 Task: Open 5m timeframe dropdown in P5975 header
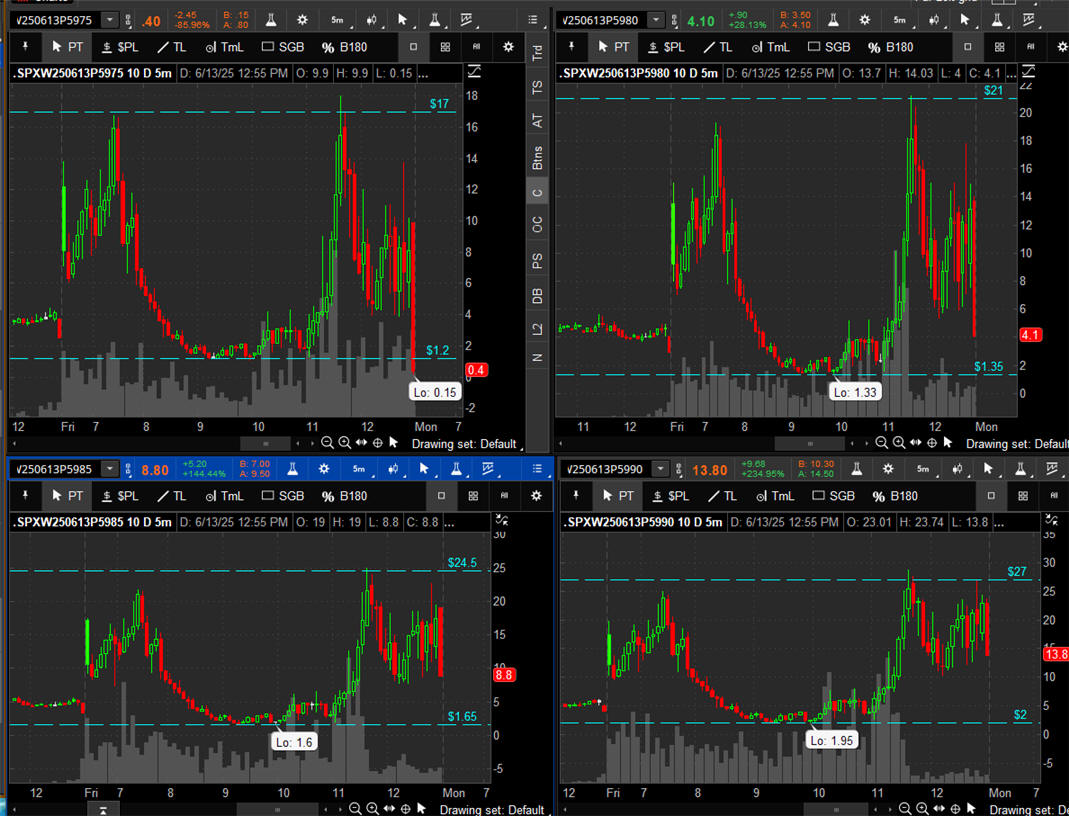pyautogui.click(x=339, y=20)
